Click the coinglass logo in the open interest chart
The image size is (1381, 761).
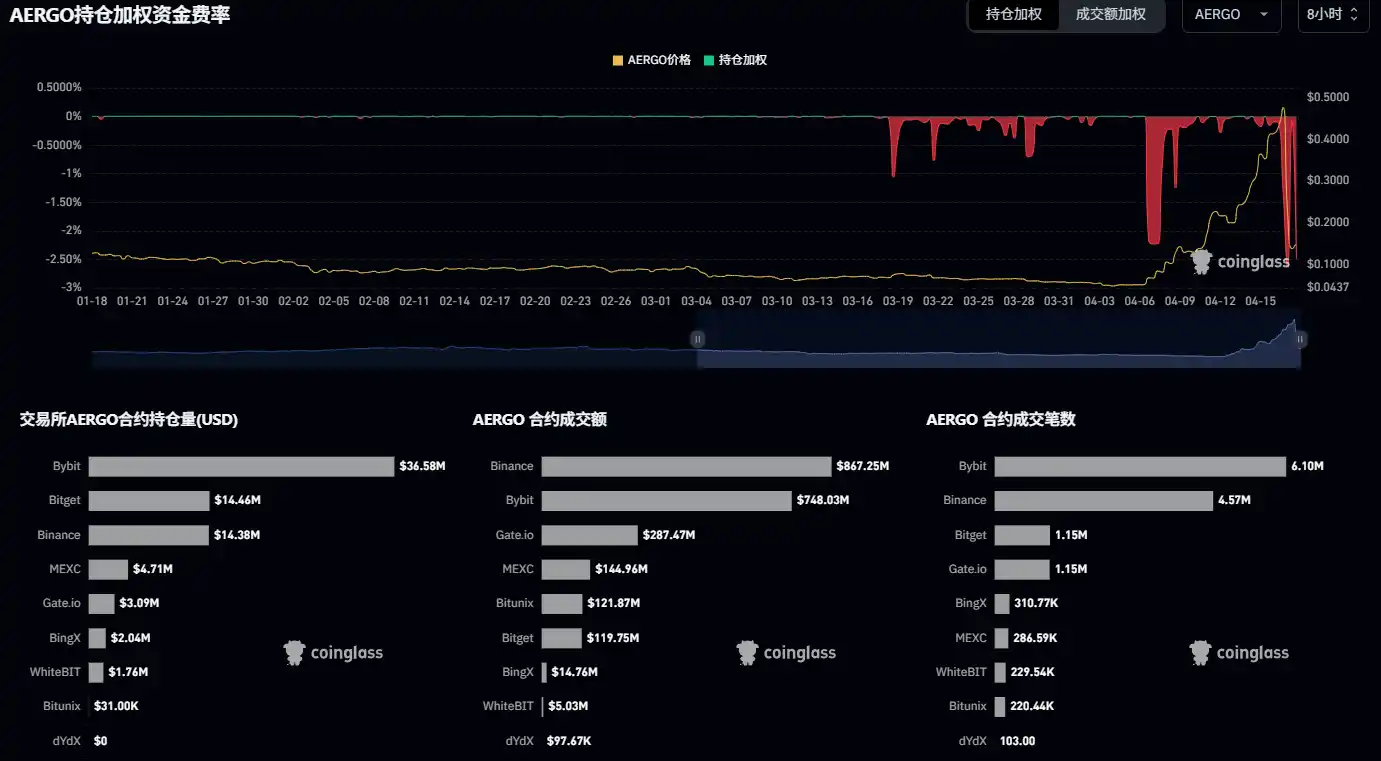[334, 653]
